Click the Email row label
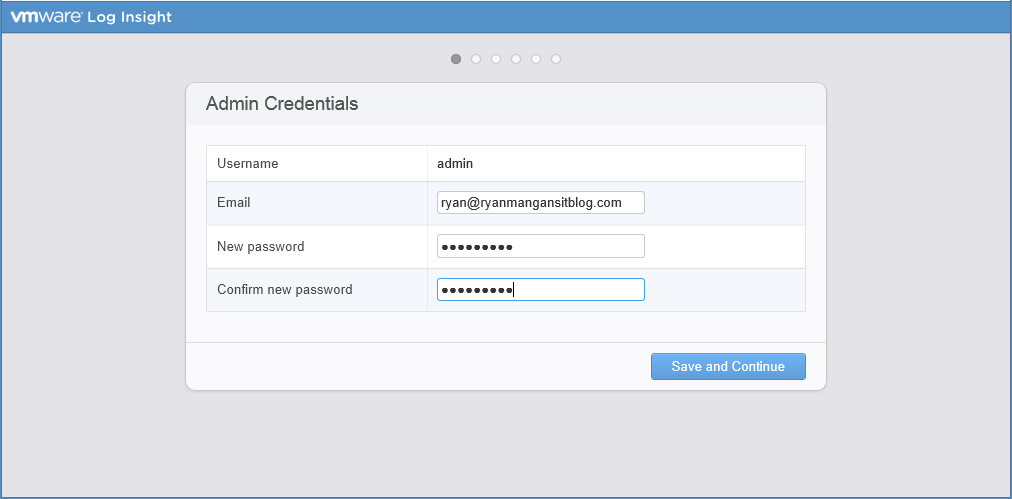 pyautogui.click(x=234, y=203)
